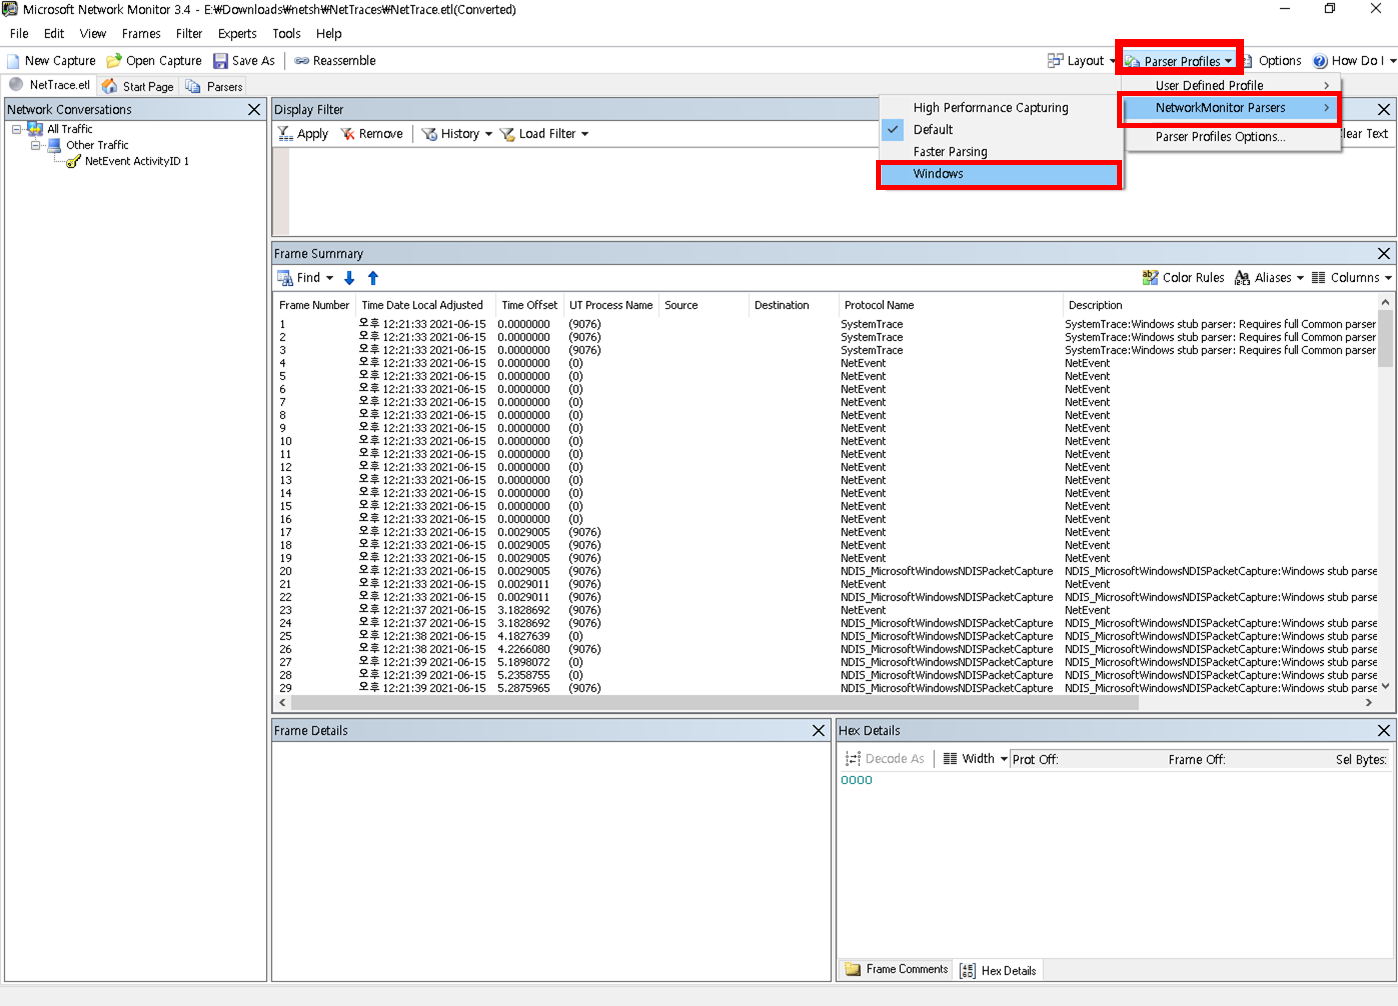
Task: Switch to the NetTrace.etl tab
Action: (50, 86)
